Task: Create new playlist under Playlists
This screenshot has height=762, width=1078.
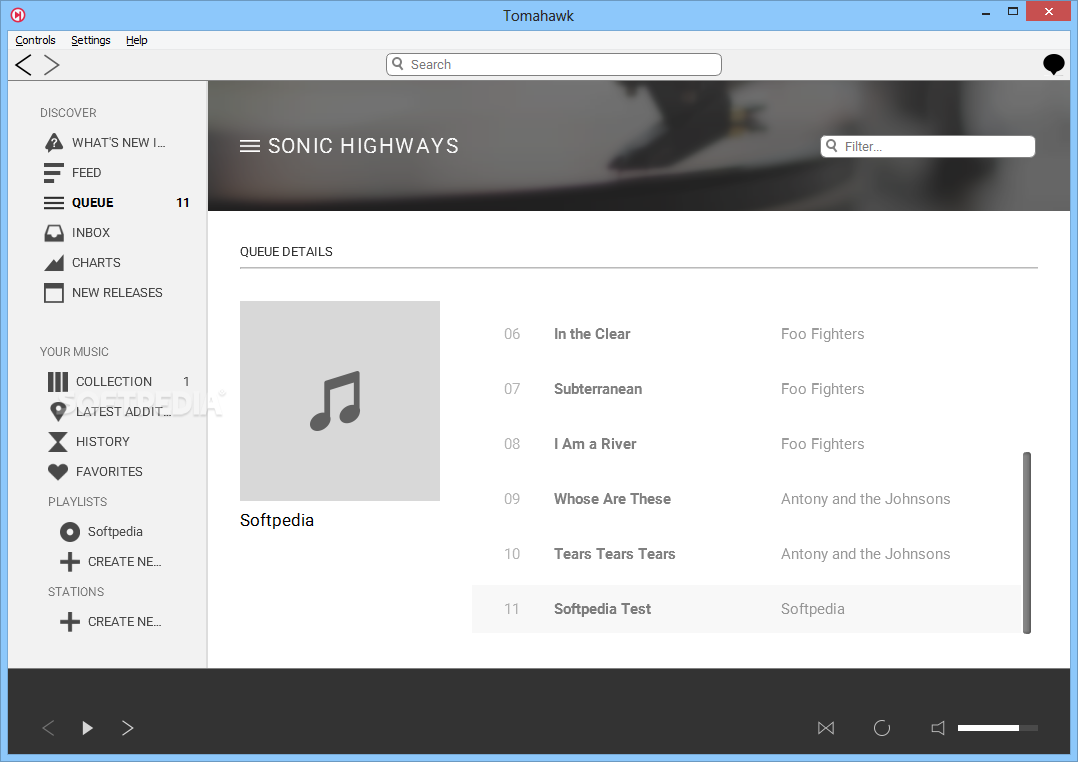Action: tap(124, 562)
